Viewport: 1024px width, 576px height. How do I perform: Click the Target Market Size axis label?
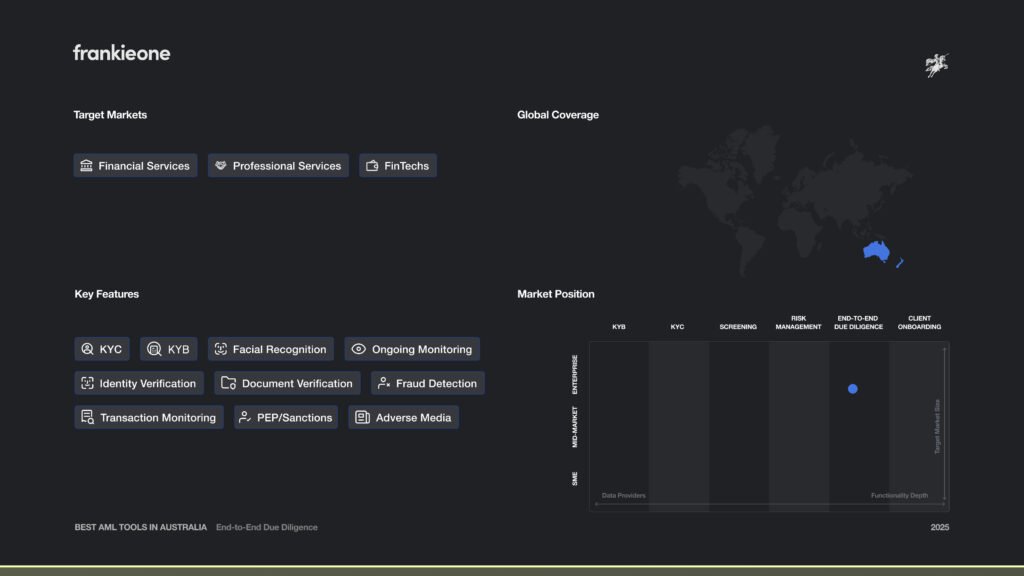pos(937,426)
